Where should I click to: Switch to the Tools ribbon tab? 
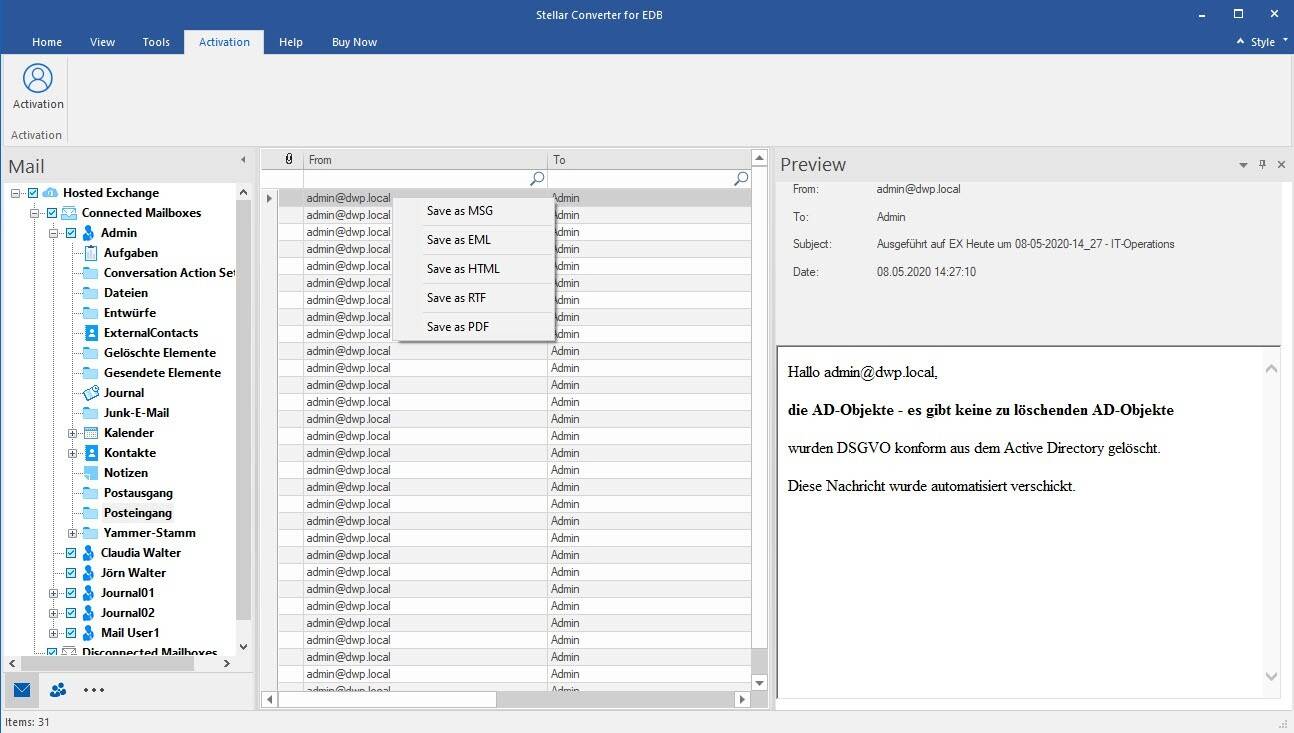[x=156, y=42]
